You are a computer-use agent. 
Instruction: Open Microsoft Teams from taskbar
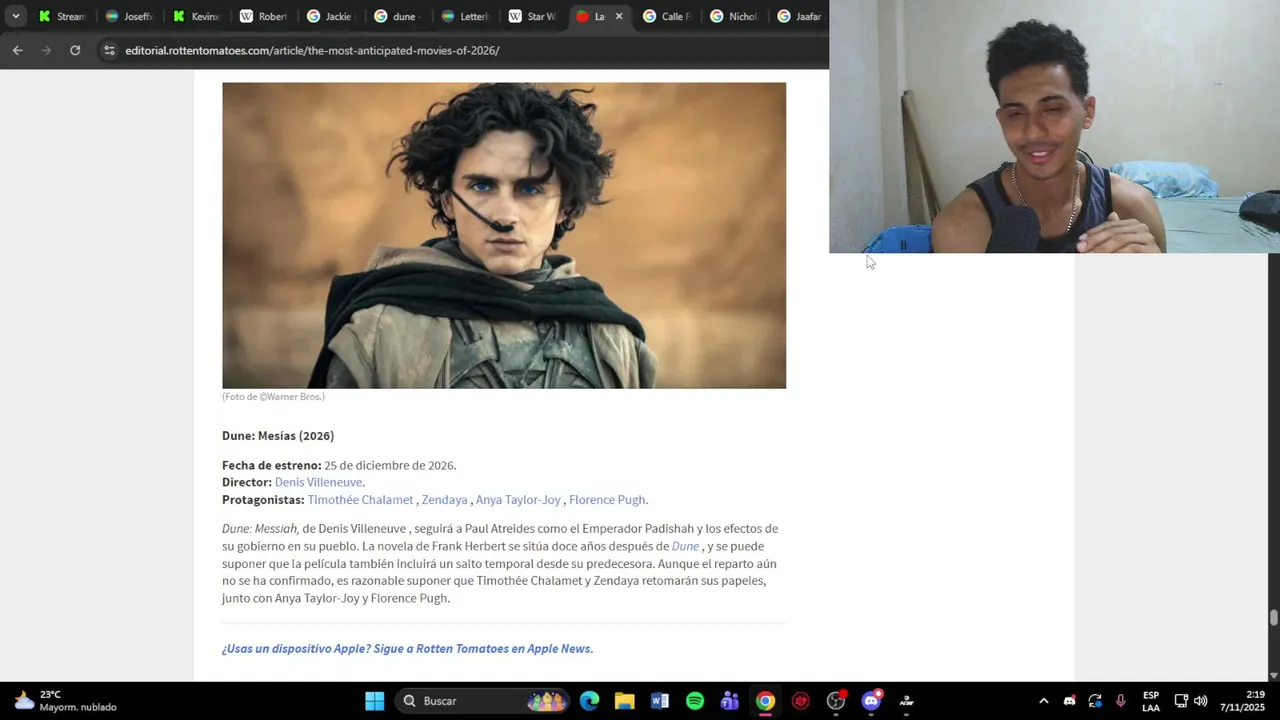[x=730, y=701]
